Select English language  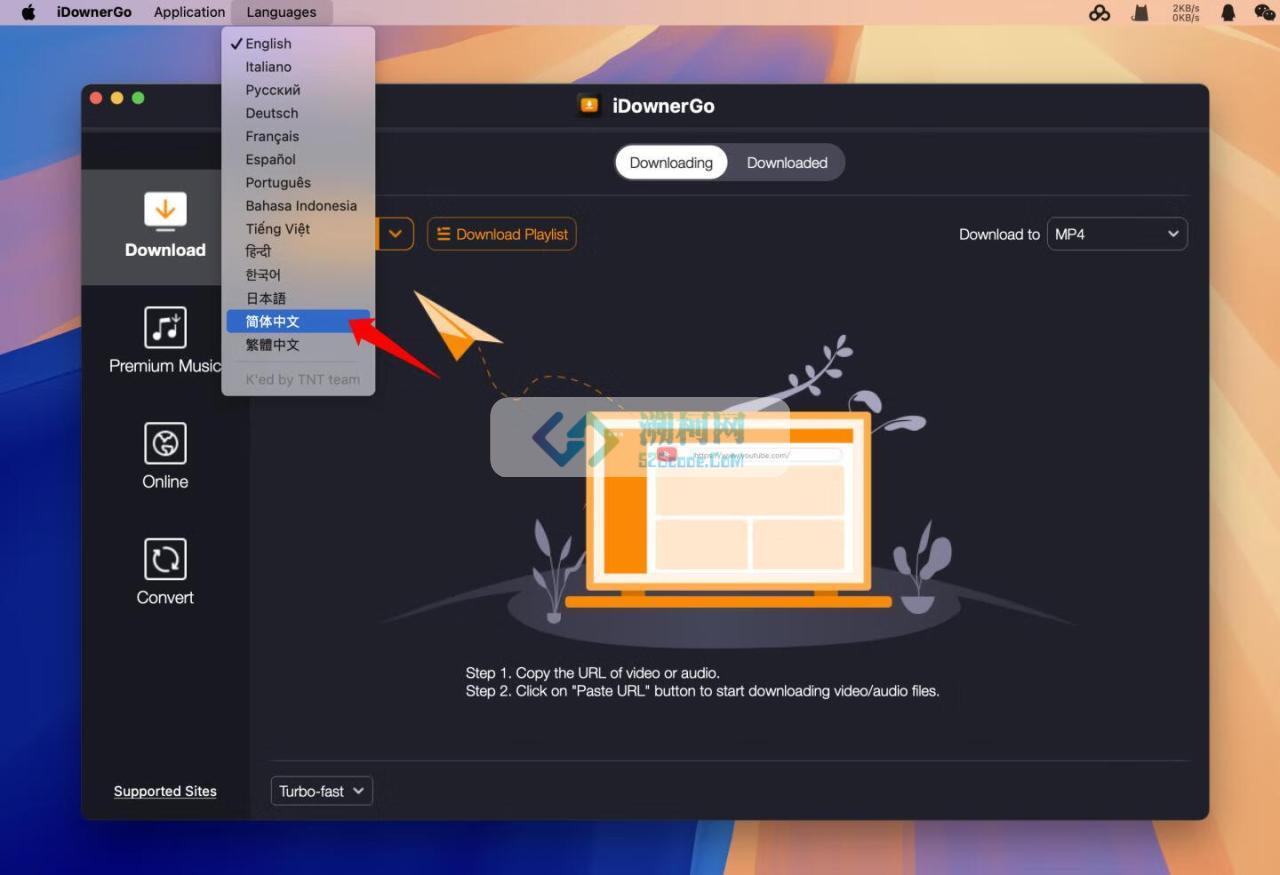coord(298,44)
